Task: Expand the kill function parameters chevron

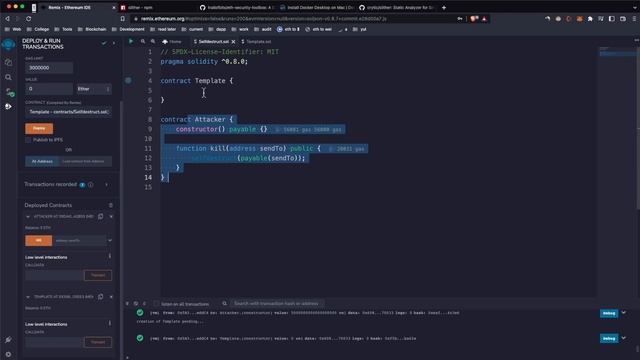Action: pos(110,241)
